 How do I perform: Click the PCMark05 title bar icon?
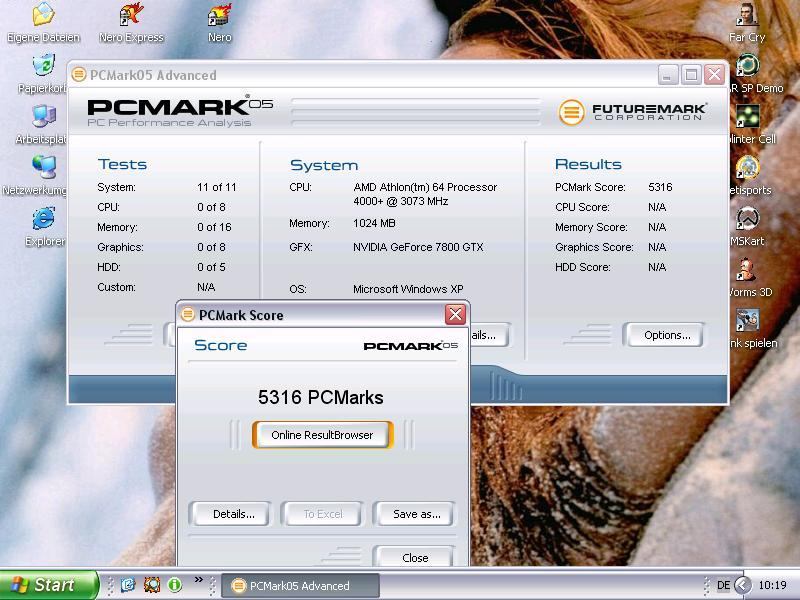79,74
